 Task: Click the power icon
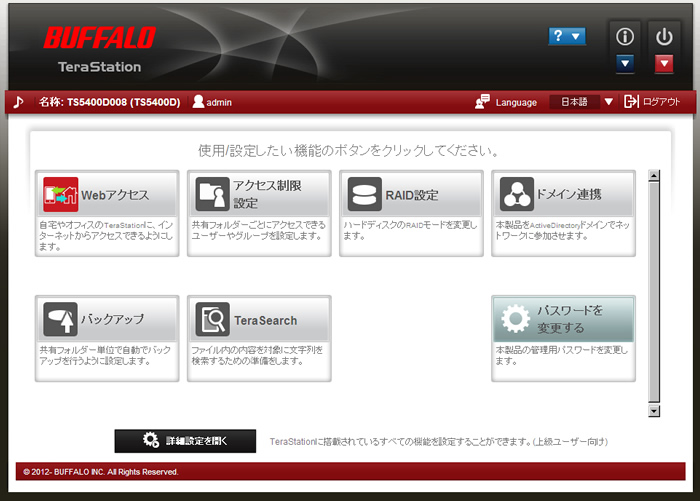(x=664, y=37)
